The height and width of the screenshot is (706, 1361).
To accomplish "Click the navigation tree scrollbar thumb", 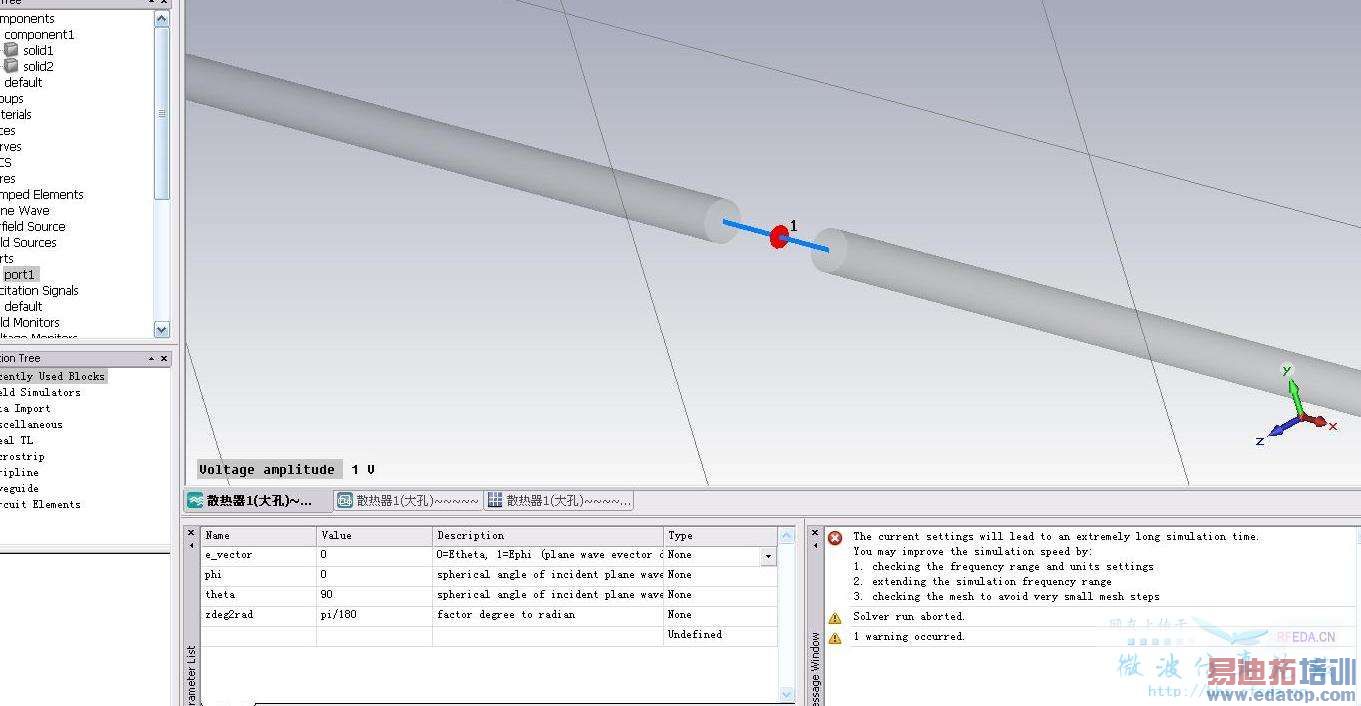I will click(162, 112).
